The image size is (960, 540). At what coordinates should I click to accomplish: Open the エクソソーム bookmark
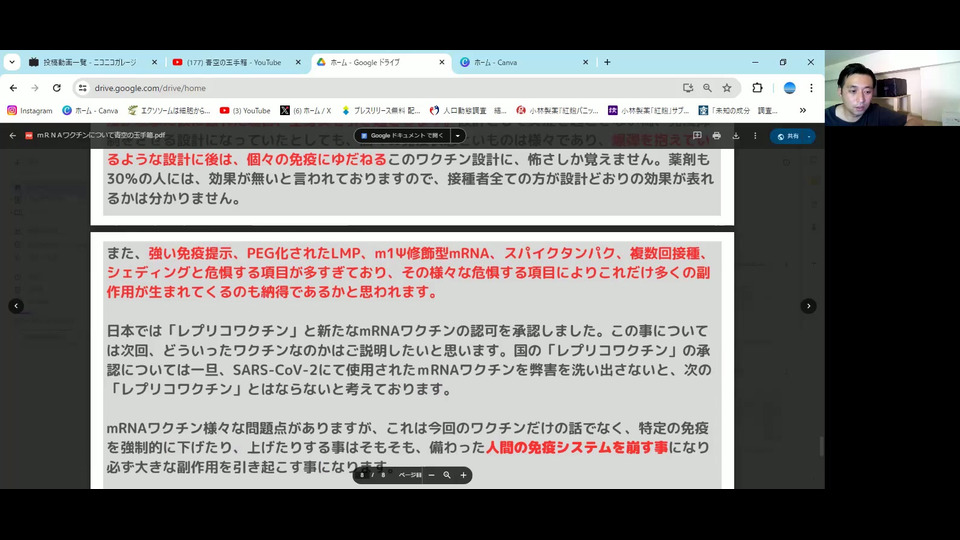coord(169,111)
